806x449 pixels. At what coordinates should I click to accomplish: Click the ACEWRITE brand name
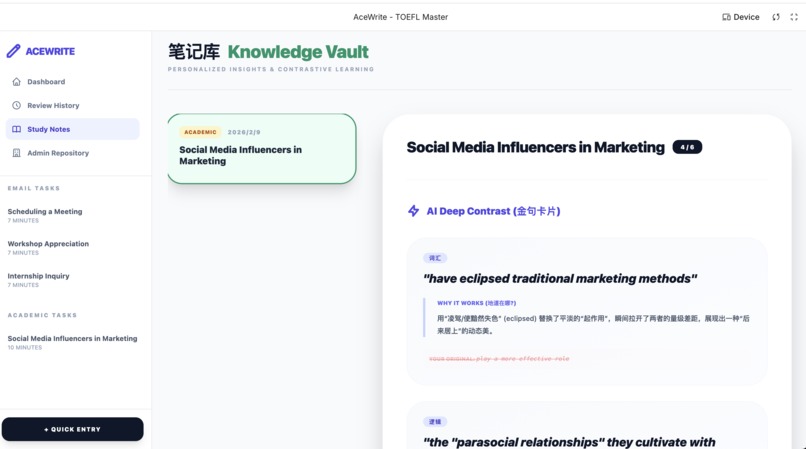[50, 51]
